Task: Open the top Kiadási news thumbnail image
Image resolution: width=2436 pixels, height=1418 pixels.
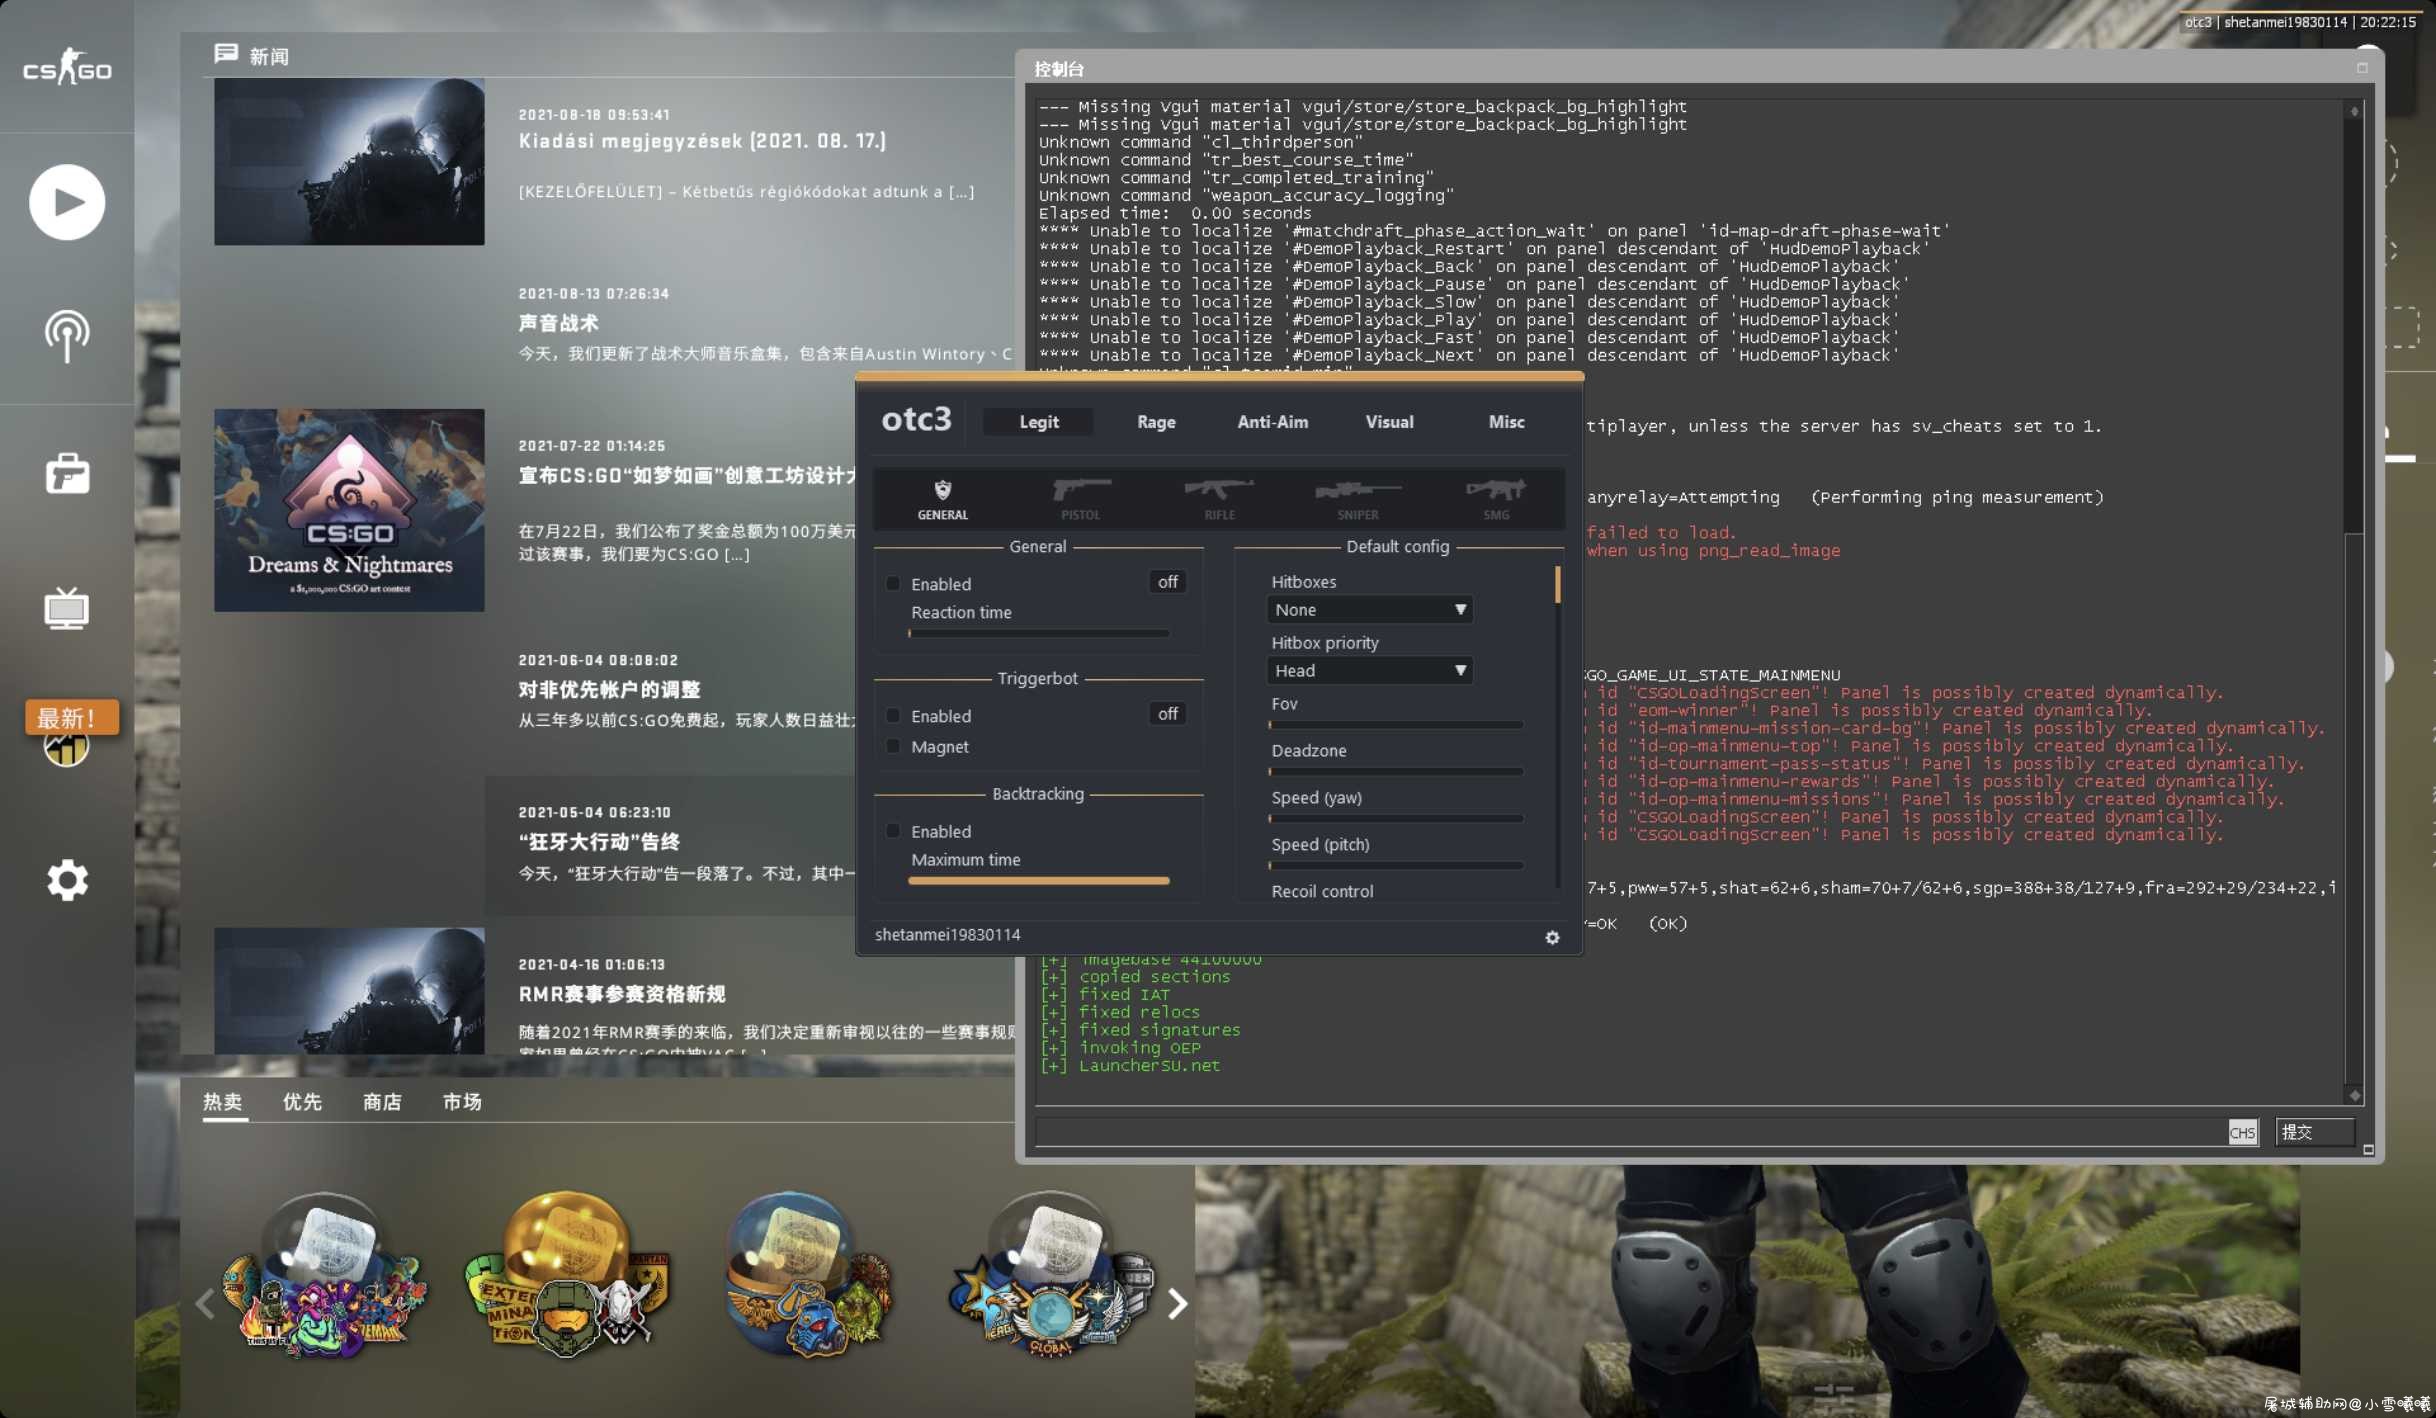Action: tap(349, 161)
